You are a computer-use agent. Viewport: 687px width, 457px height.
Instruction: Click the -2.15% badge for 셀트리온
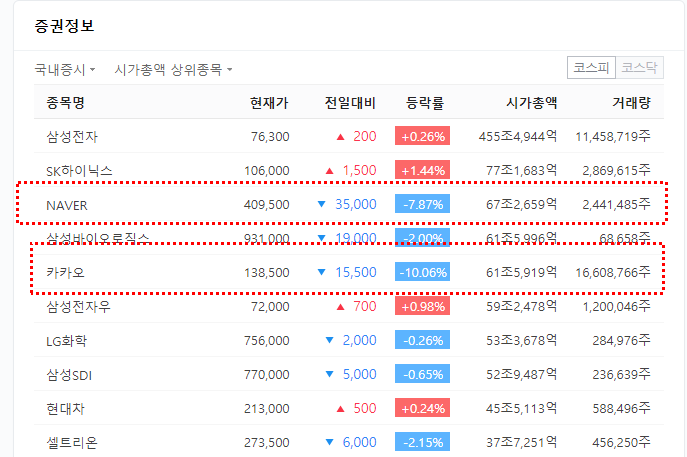pos(422,442)
